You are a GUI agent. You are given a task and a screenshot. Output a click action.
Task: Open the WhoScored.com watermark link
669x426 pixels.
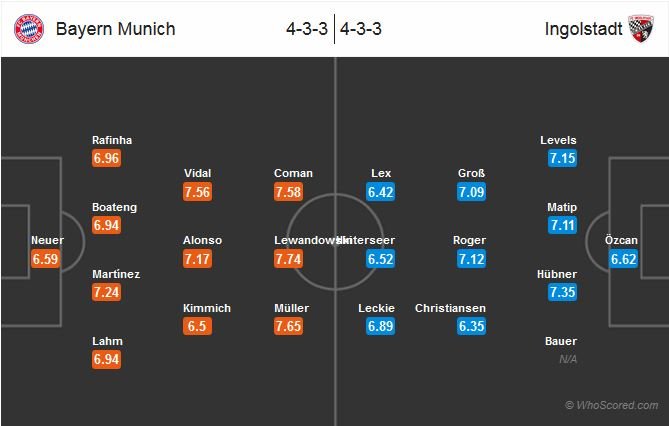611,405
